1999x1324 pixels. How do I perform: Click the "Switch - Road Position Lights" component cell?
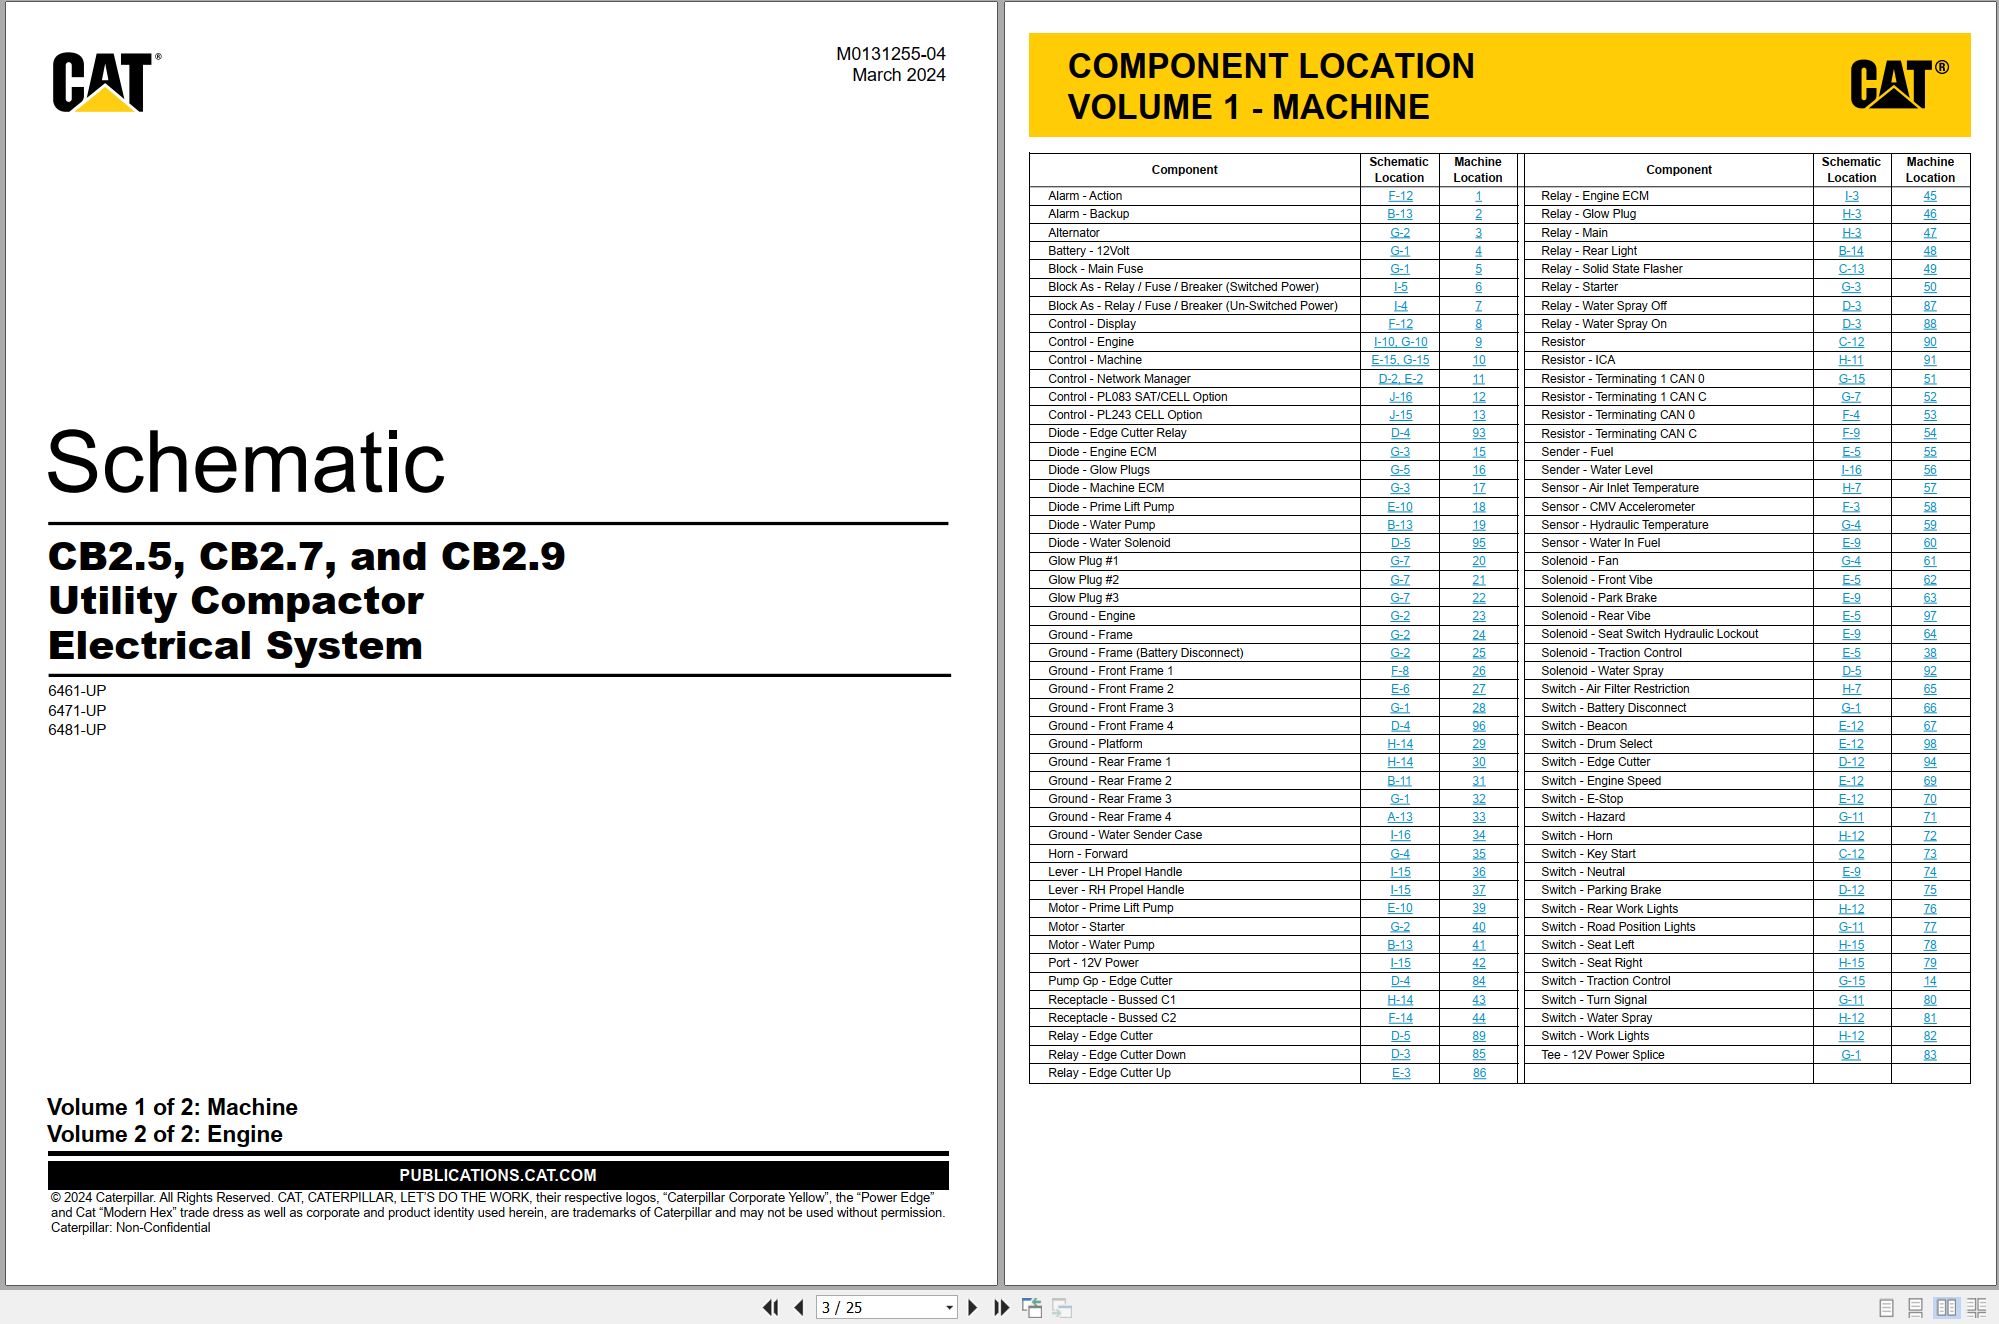click(x=1667, y=927)
